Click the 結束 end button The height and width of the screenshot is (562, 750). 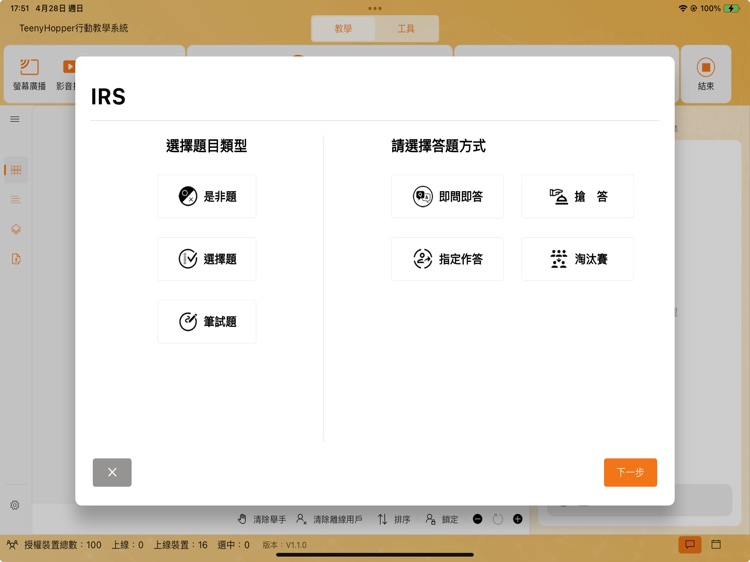click(x=706, y=74)
